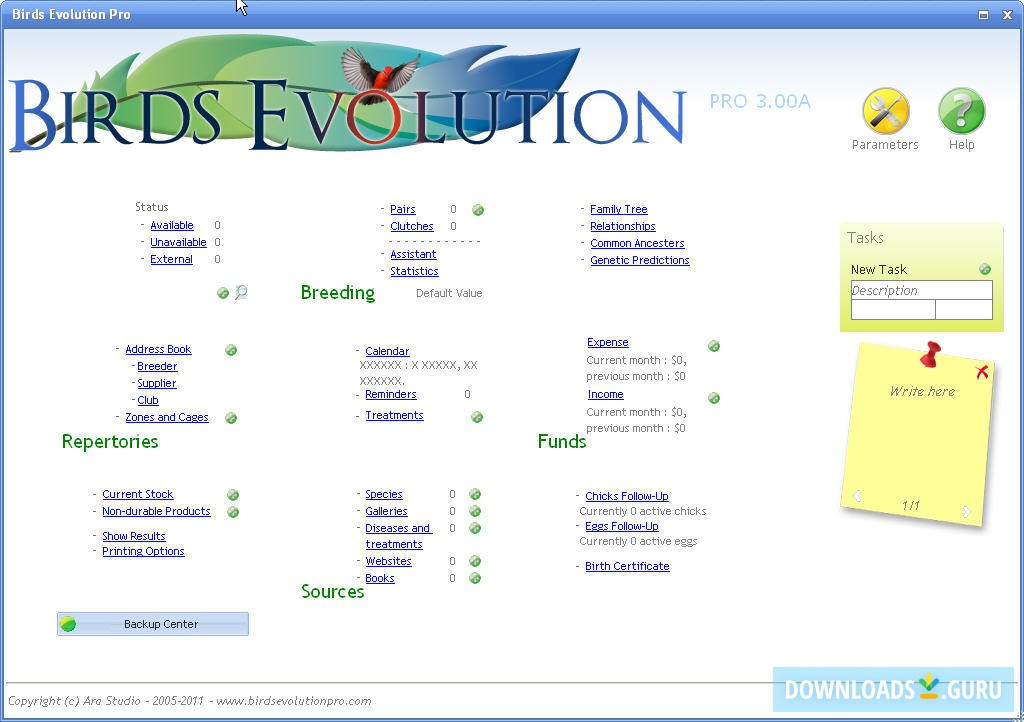
Task: Open the Clutches link
Action: tap(412, 227)
